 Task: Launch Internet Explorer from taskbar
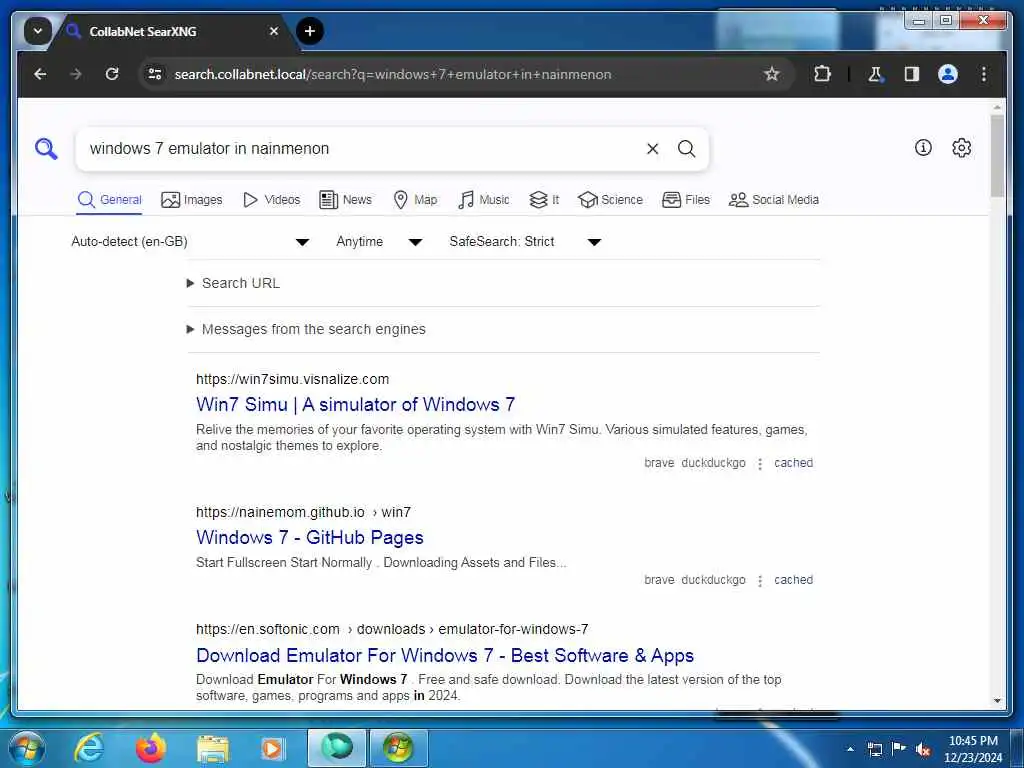pos(89,748)
